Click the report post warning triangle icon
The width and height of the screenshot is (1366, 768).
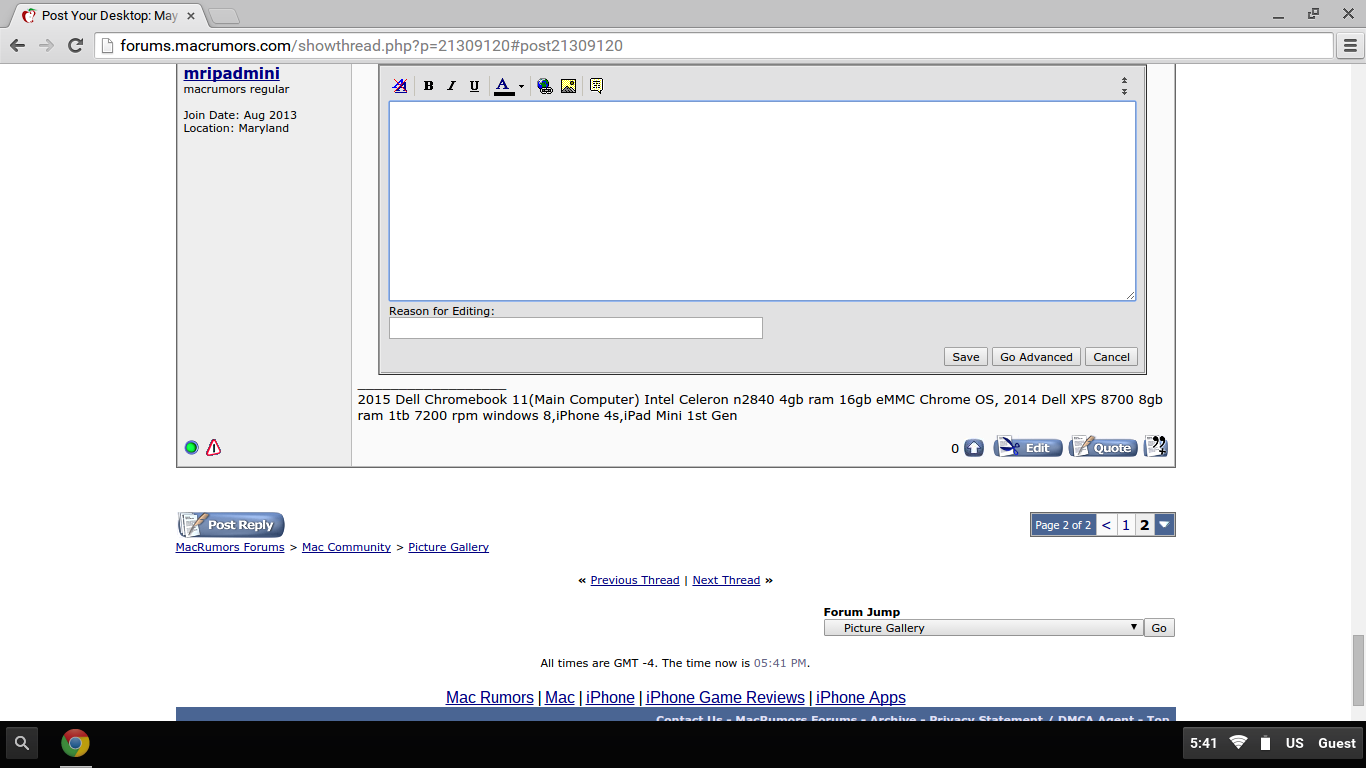coord(213,448)
